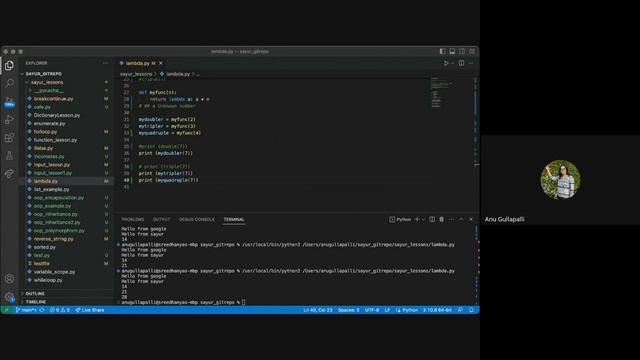Collapse the SAYUR_GITREPO root folder
Image resolution: width=640 pixels, height=360 pixels.
44,74
